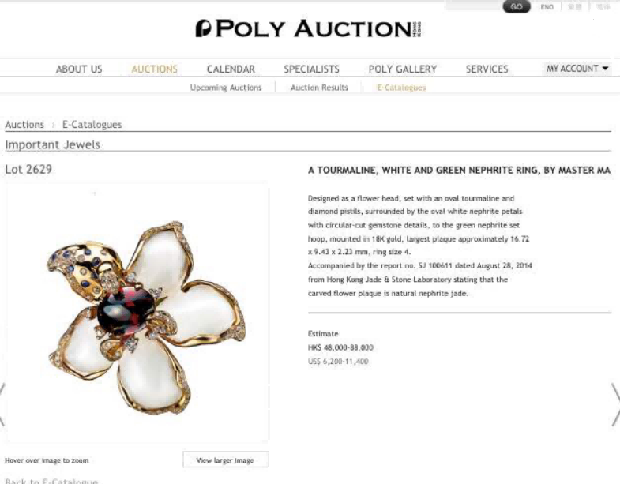Viewport: 620px width, 484px height.
Task: Open the About Us menu
Action: click(x=79, y=69)
